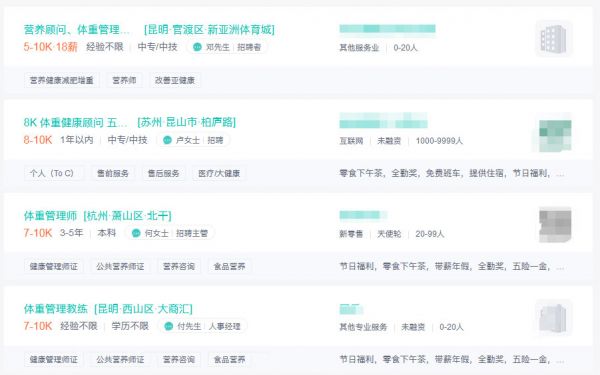Screen dimensions: 600x375
Task: Click blurred company name of first listing
Action: (387, 29)
